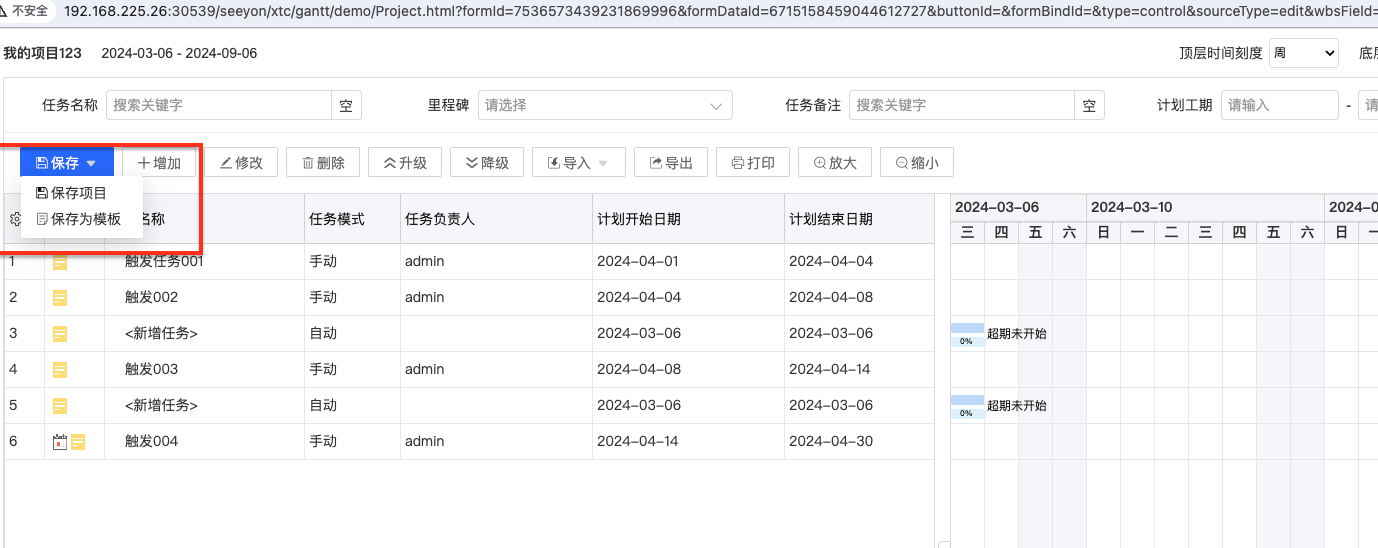
Task: Select the <新增任务> name in row 3
Action: pyautogui.click(x=161, y=334)
